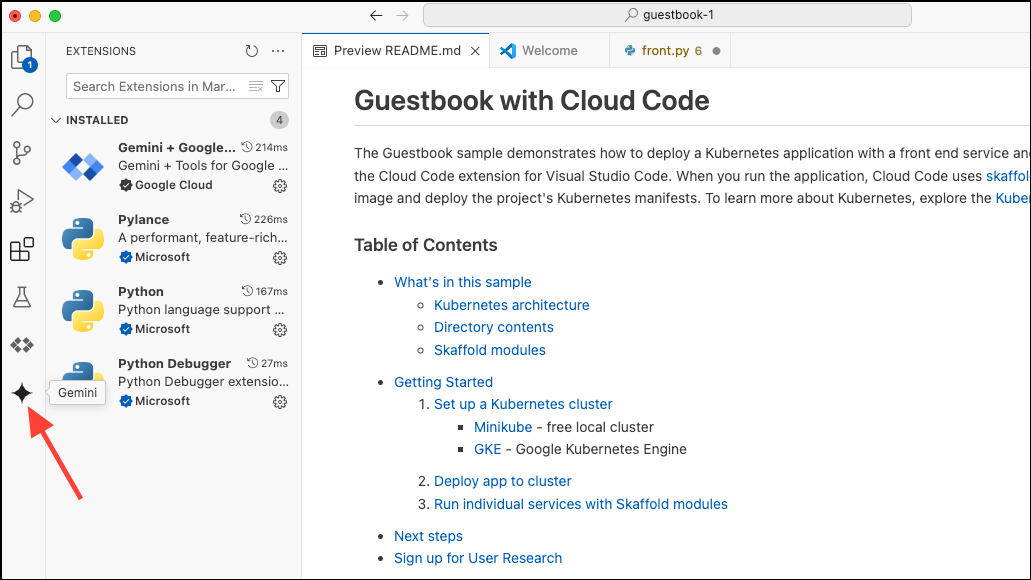Click the Extensions activity bar icon
This screenshot has height=580, width=1031.
point(22,249)
